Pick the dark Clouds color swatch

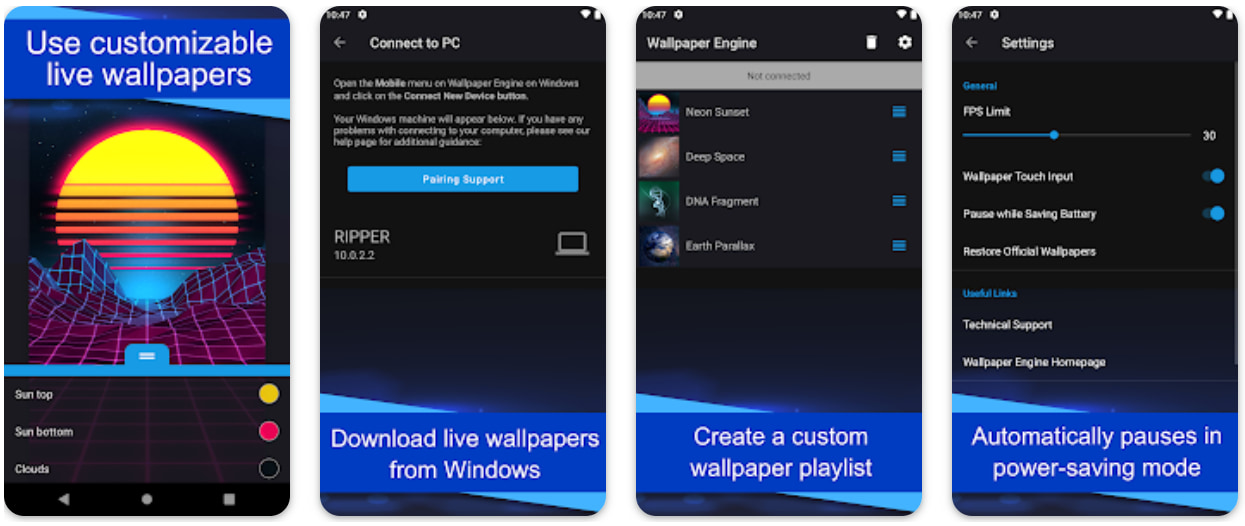tap(269, 468)
